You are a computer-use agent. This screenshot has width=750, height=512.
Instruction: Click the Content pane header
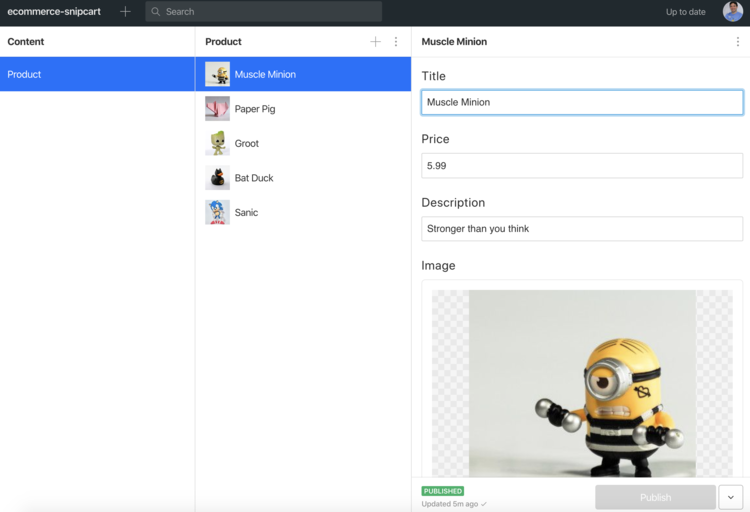(x=26, y=42)
